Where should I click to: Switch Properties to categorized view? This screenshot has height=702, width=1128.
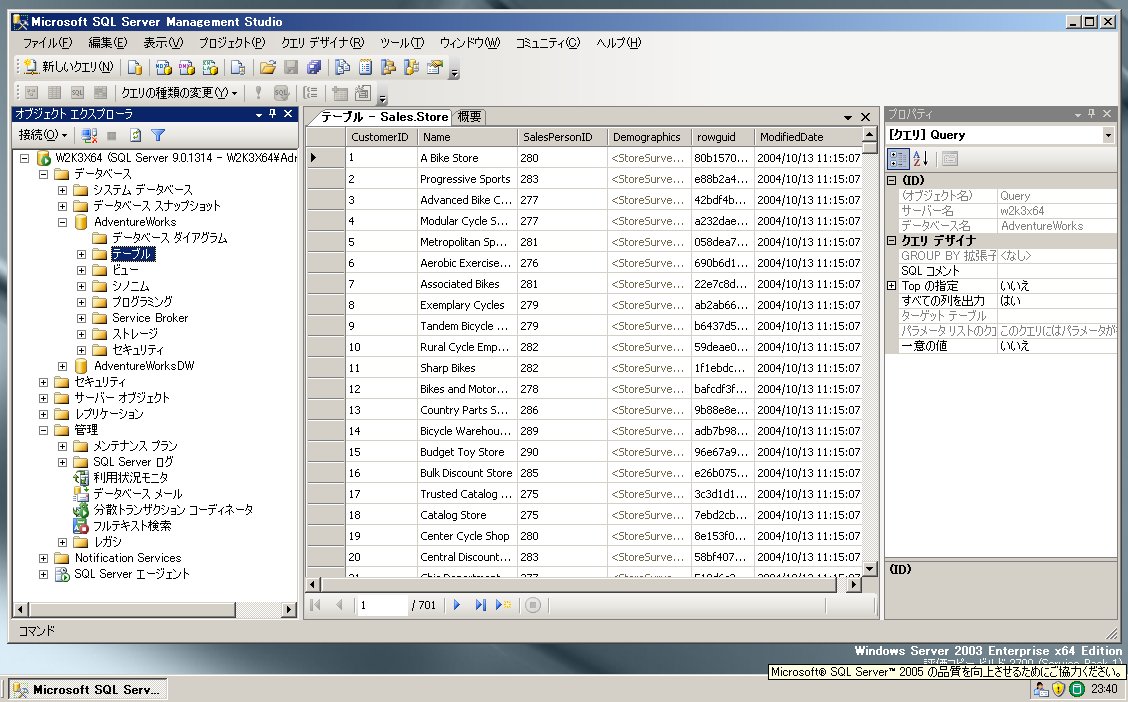point(898,159)
